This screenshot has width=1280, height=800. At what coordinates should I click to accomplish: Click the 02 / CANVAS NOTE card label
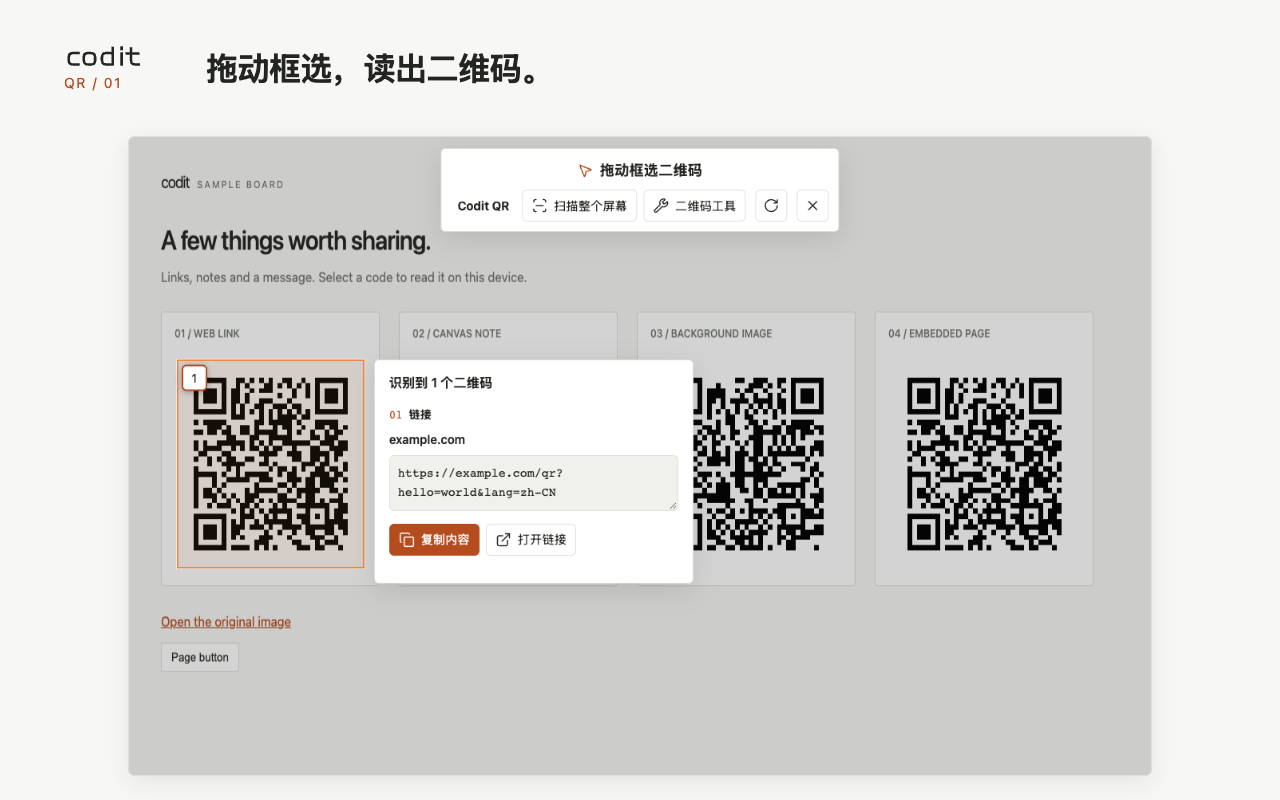point(457,334)
